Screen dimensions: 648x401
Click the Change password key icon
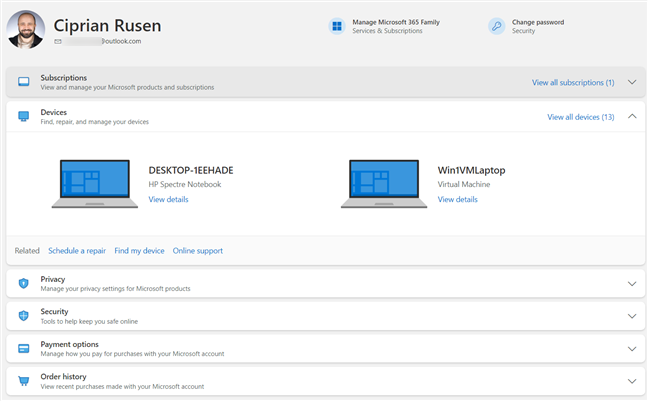tap(496, 26)
